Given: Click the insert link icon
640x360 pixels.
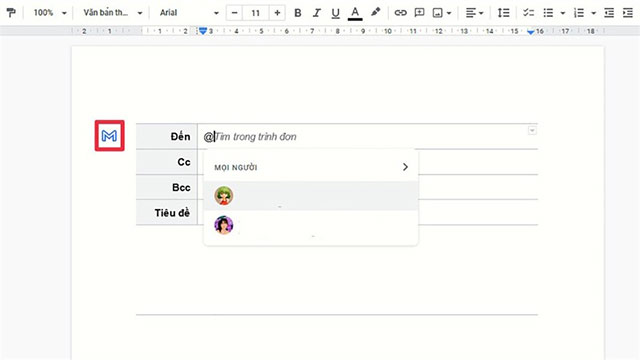Looking at the screenshot, I should (x=400, y=13).
